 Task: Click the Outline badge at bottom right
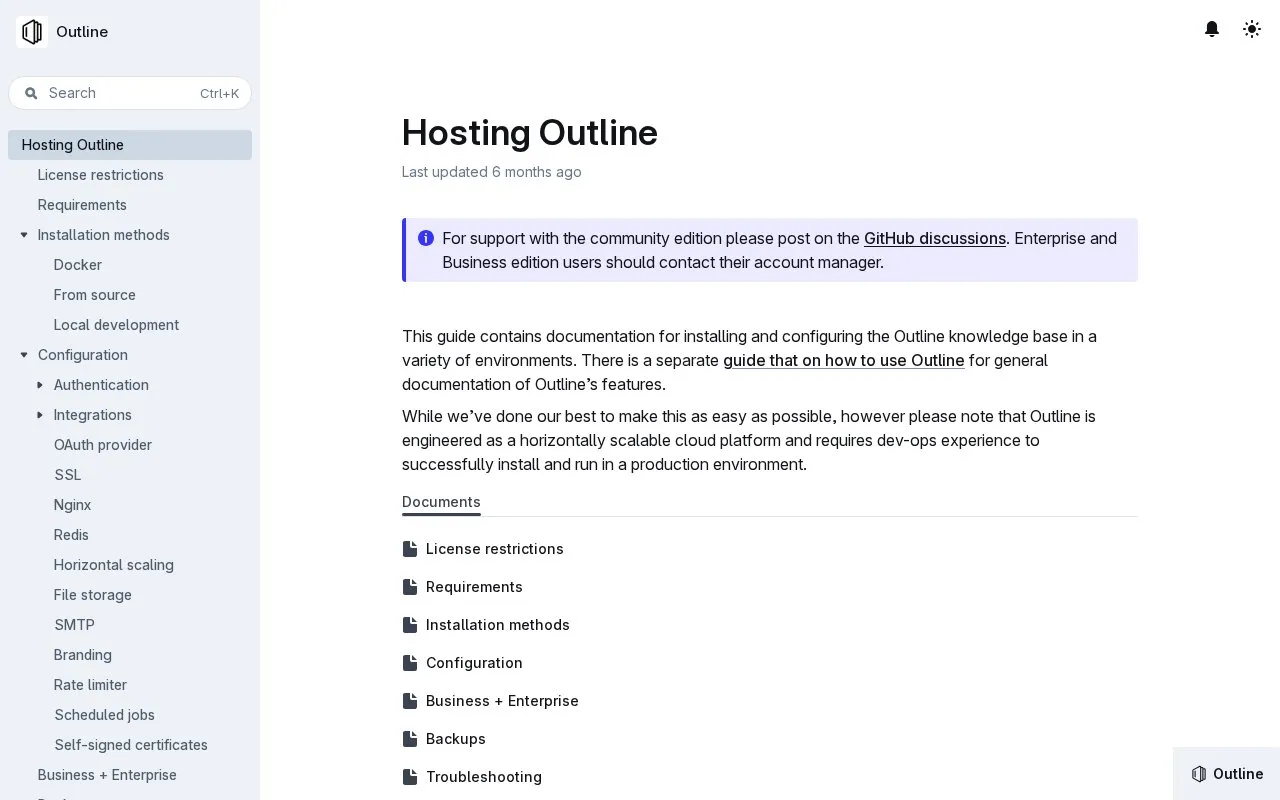click(1227, 774)
